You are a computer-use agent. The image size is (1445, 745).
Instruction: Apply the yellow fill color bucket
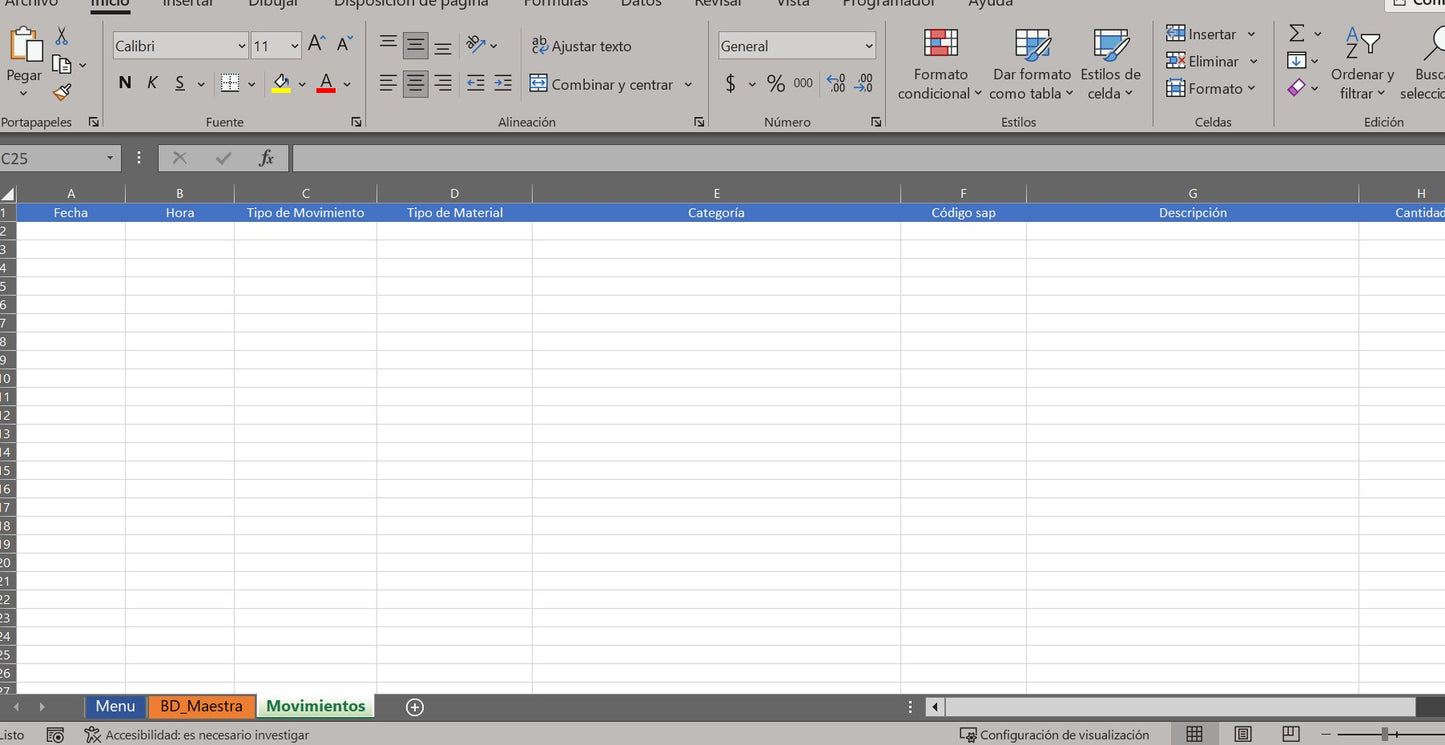click(281, 83)
